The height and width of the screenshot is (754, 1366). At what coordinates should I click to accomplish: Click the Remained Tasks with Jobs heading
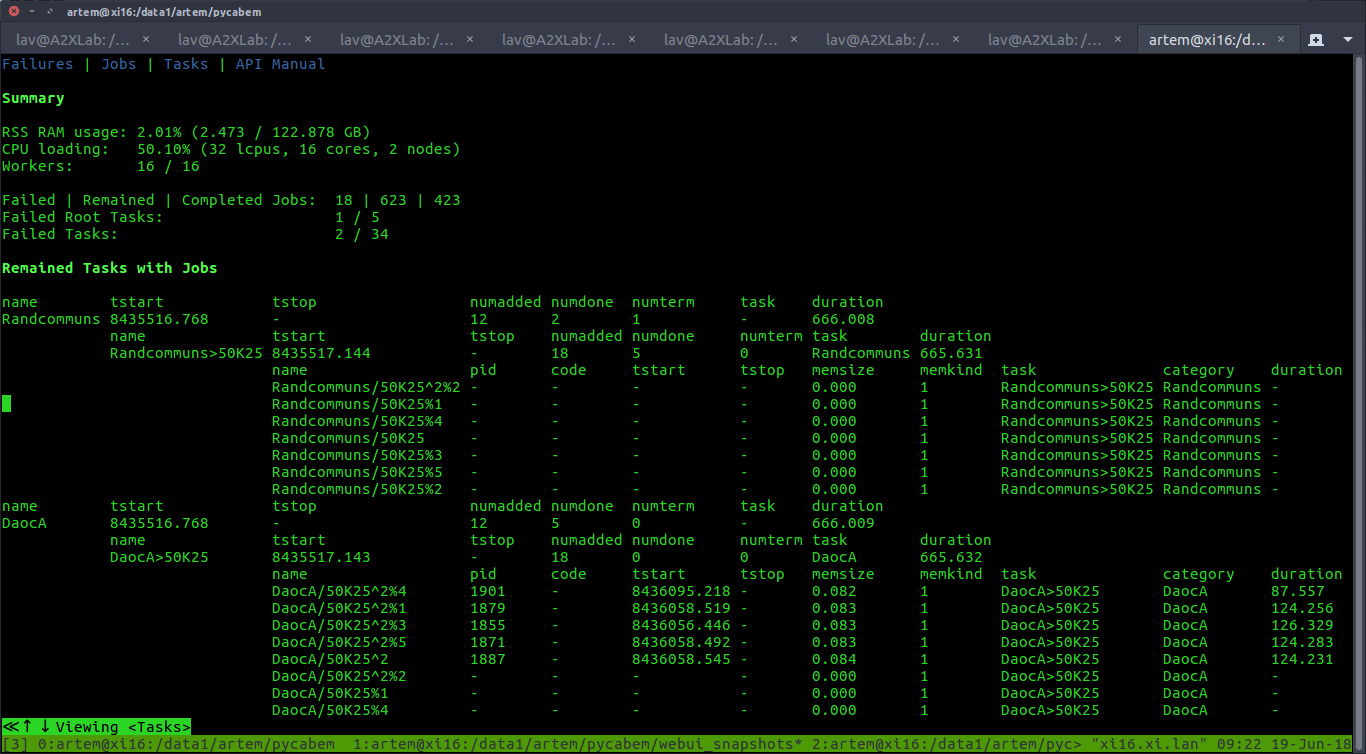click(110, 268)
